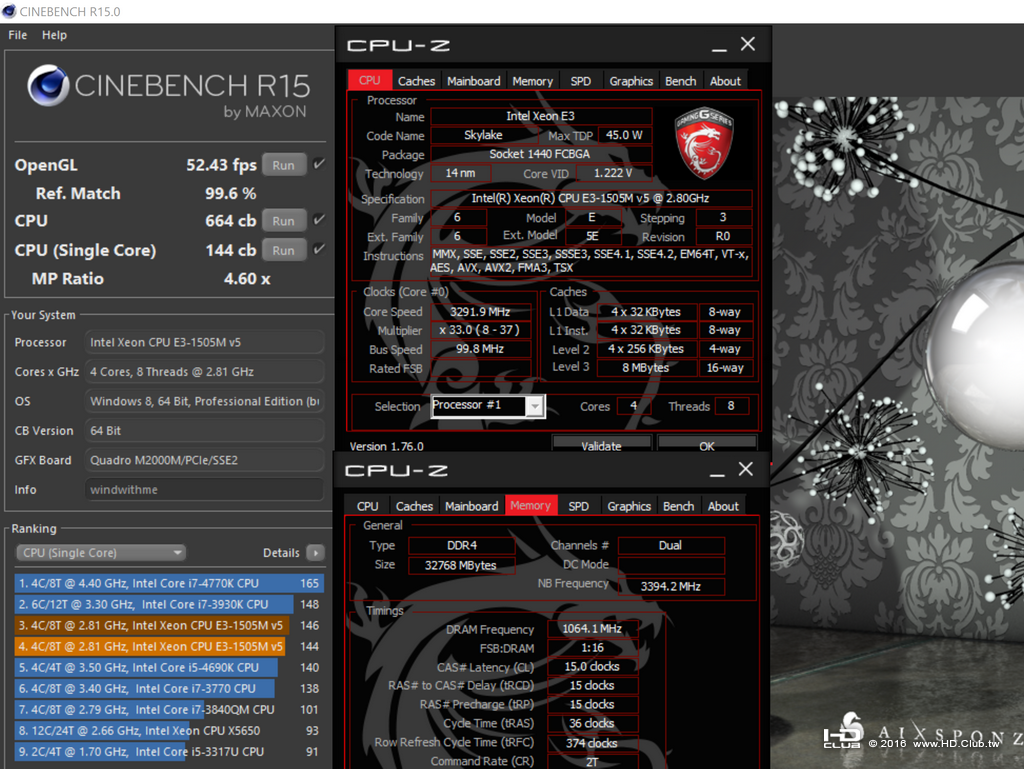
Task: Open the CPU (Single Core) ranking dropdown
Action: coord(101,553)
